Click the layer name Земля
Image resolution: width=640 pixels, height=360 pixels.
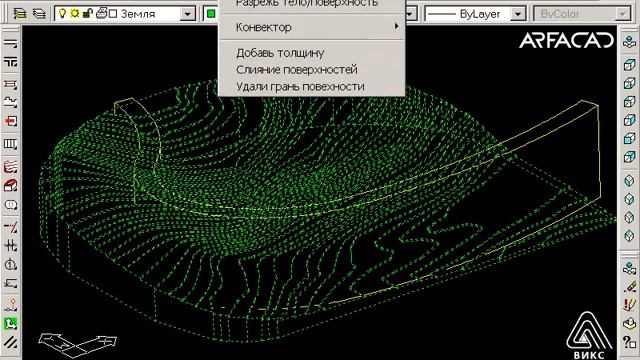tap(138, 14)
